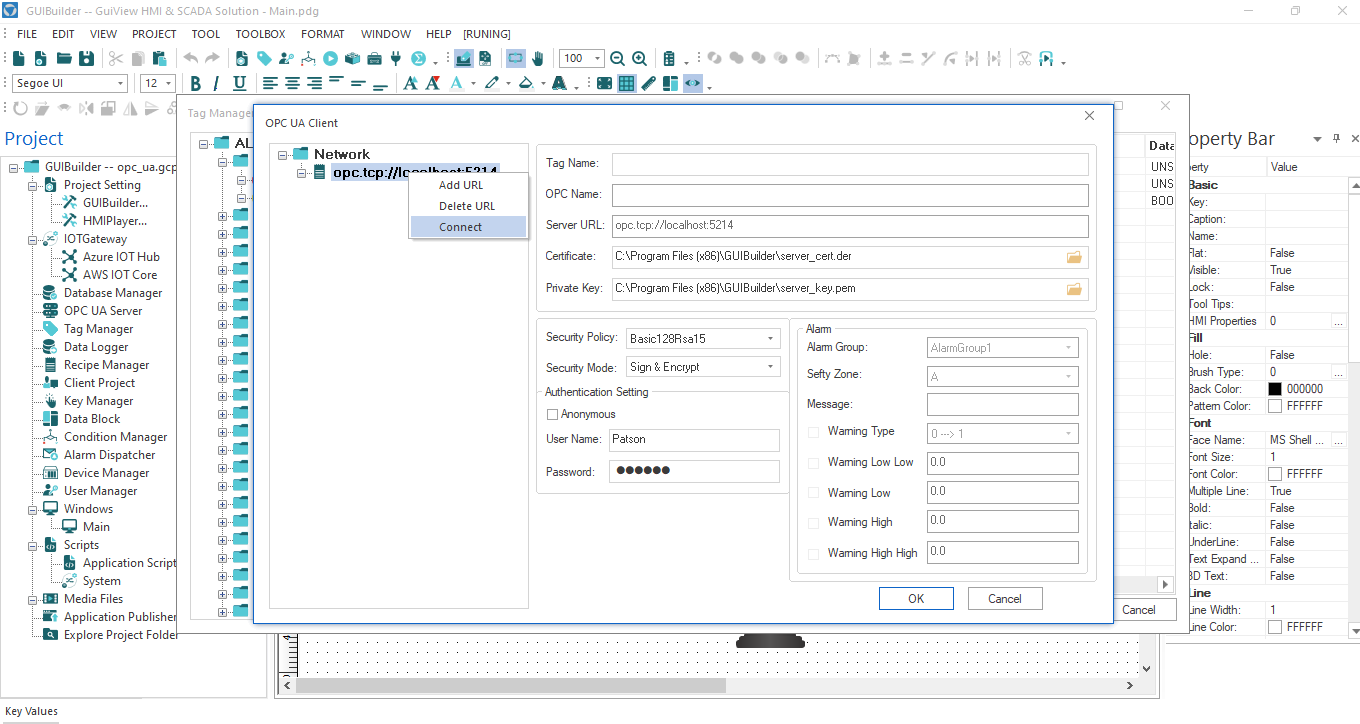This screenshot has width=1360, height=724.
Task: Click the plug connection toolbar icon
Action: (x=395, y=58)
